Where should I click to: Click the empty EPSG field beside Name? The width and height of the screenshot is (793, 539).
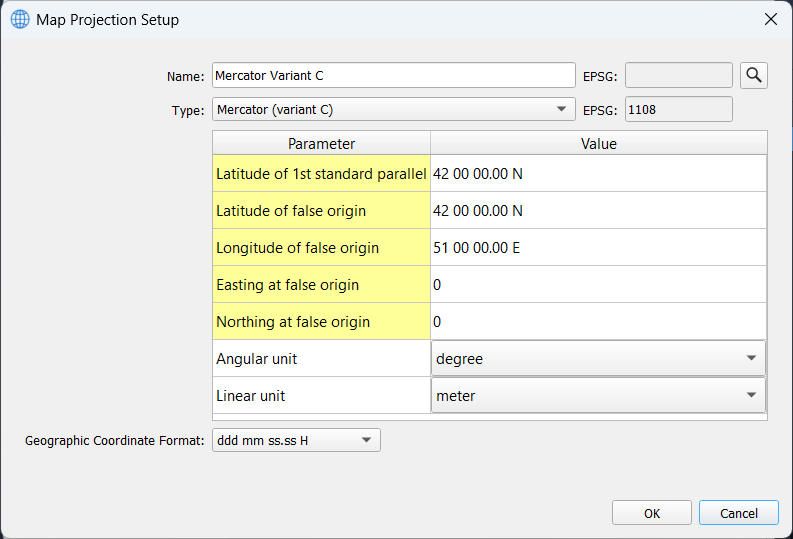[679, 75]
